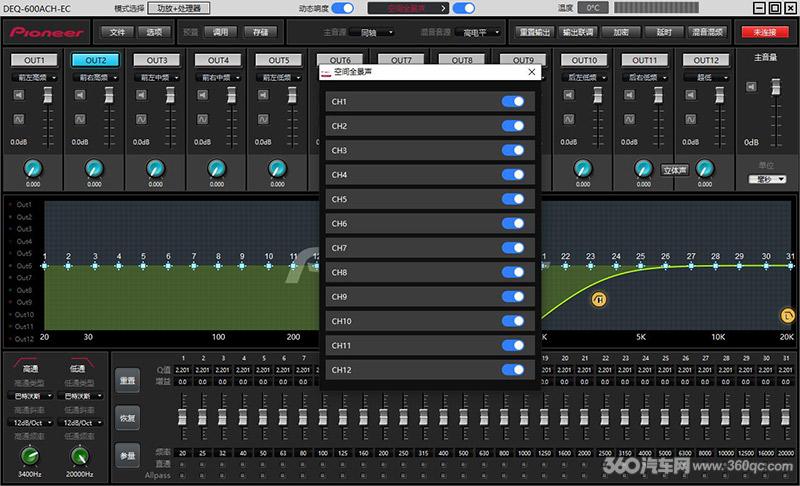Viewport: 800px width, 486px height.
Task: Open the 选项 menu
Action: click(x=154, y=32)
